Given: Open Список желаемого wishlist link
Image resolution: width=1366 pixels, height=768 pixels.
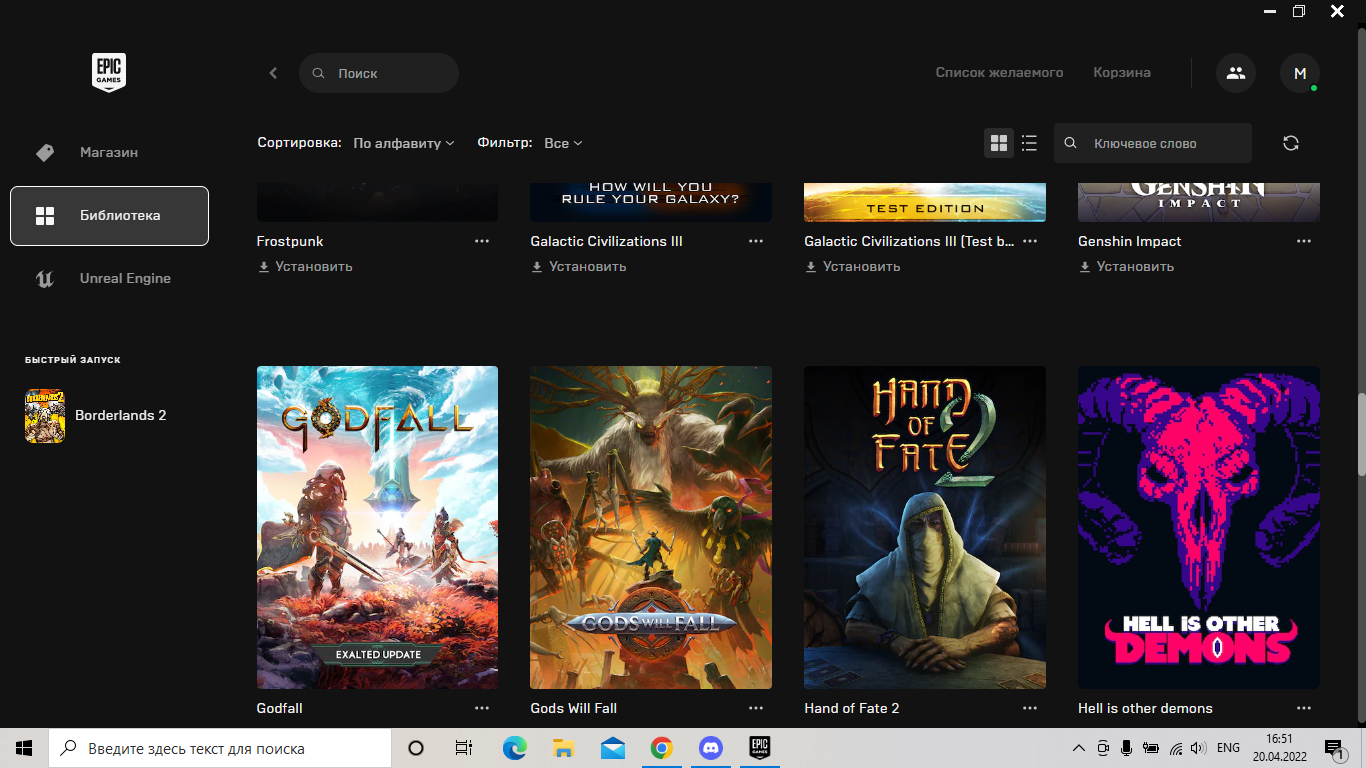Looking at the screenshot, I should coord(999,73).
